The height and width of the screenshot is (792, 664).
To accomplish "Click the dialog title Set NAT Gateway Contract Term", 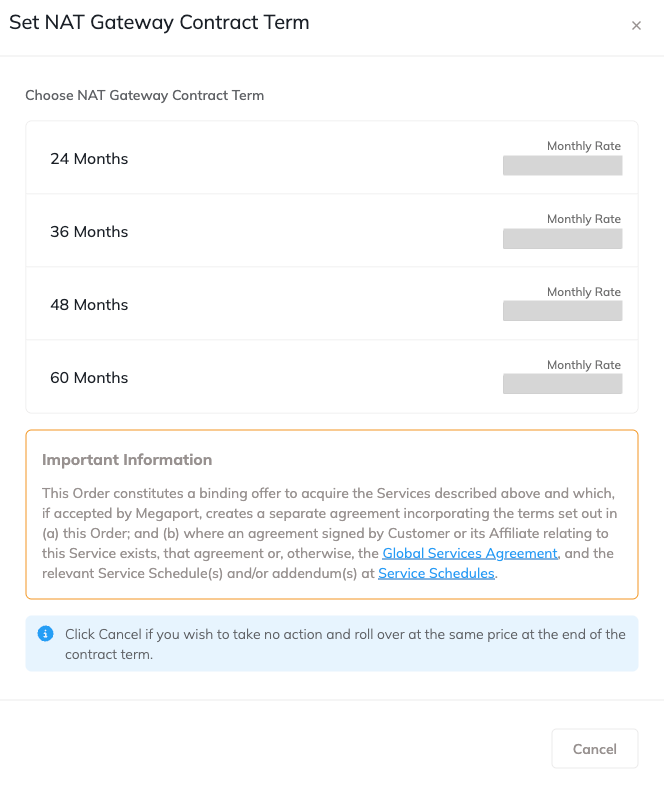I will click(159, 23).
